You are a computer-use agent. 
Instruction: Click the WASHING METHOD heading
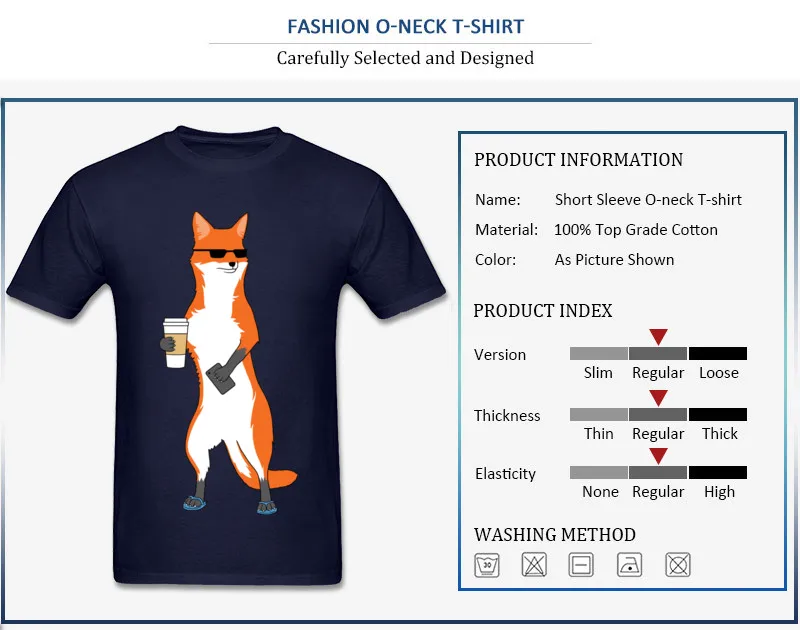555,535
